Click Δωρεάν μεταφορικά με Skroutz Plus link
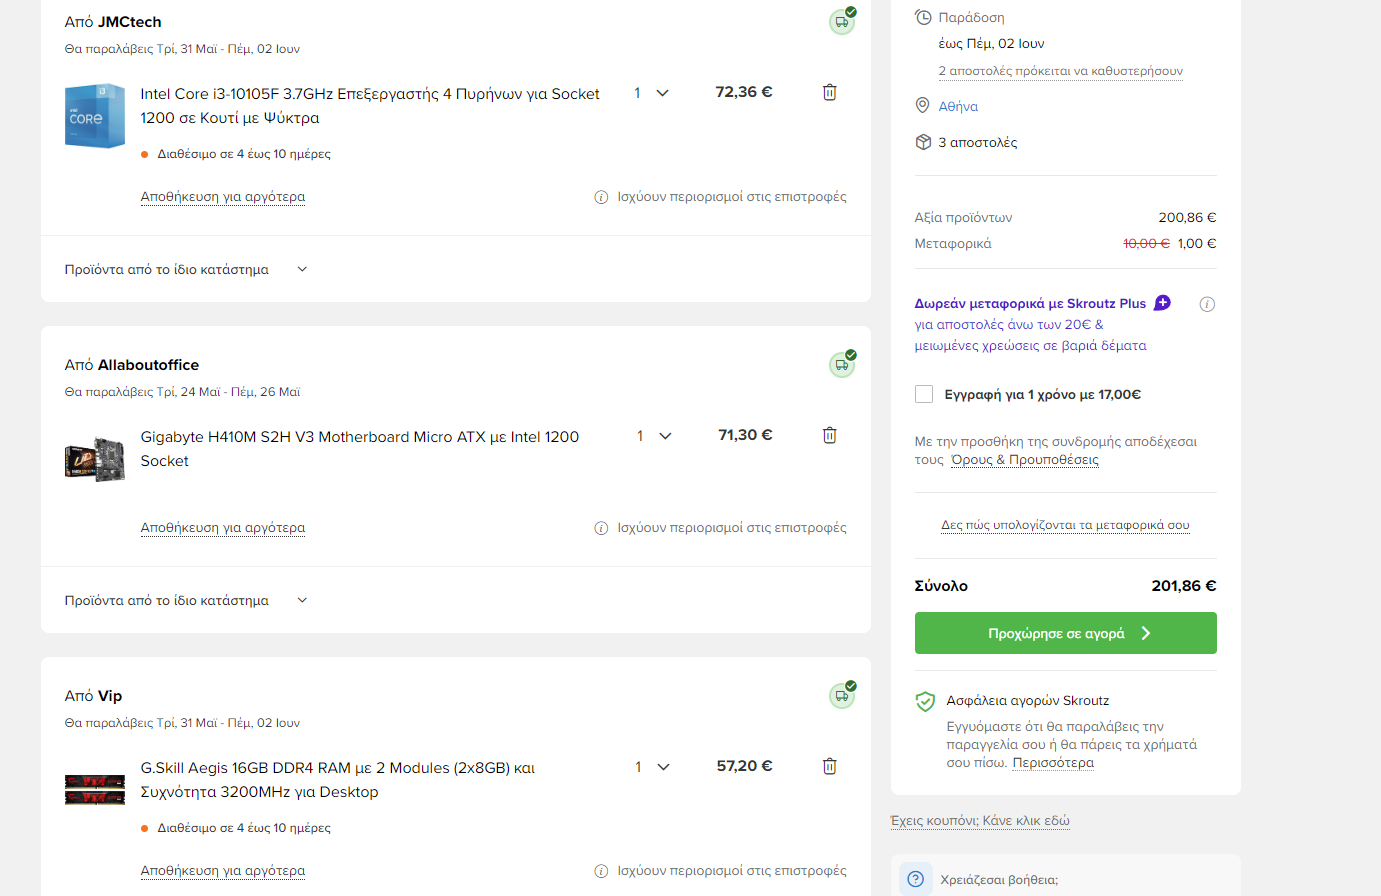 (x=1030, y=303)
